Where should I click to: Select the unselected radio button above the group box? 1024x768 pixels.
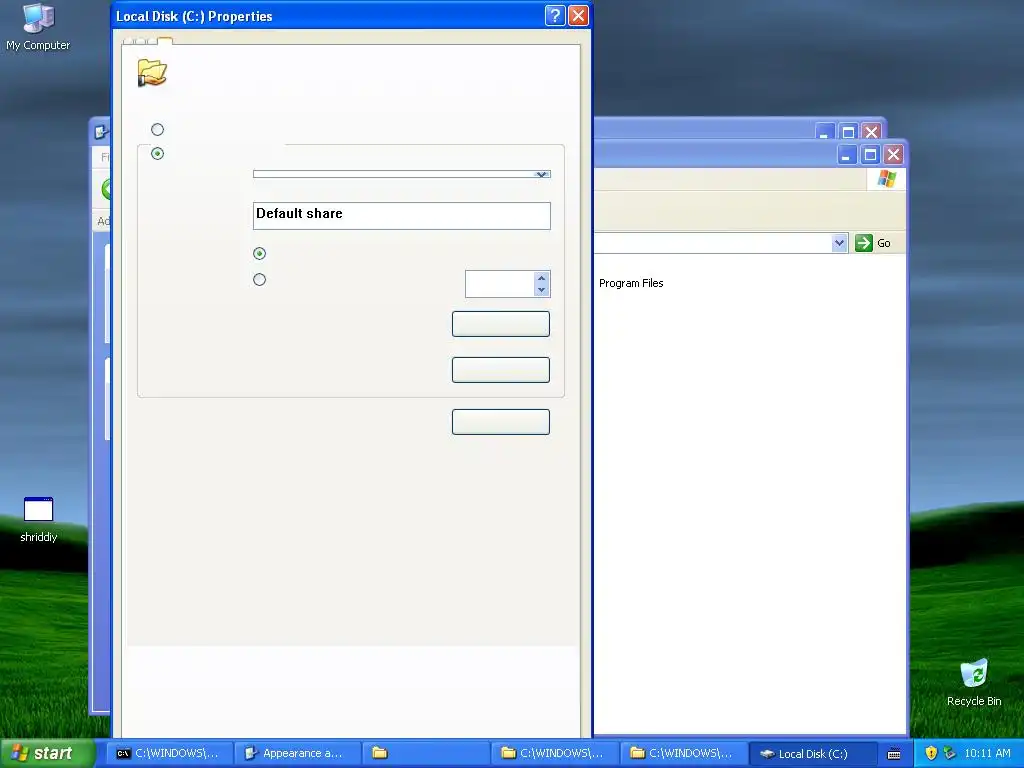157,129
